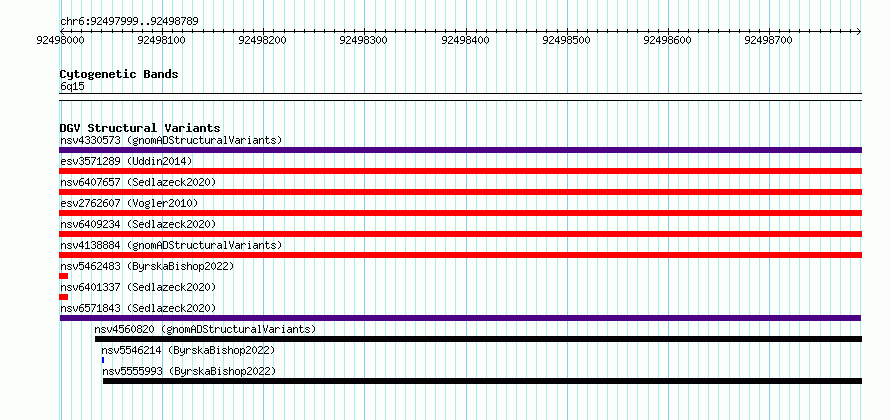Screen dimensions: 890x420
Task: Click the chr6:92497999..92498789 region label
Action: tap(129, 22)
